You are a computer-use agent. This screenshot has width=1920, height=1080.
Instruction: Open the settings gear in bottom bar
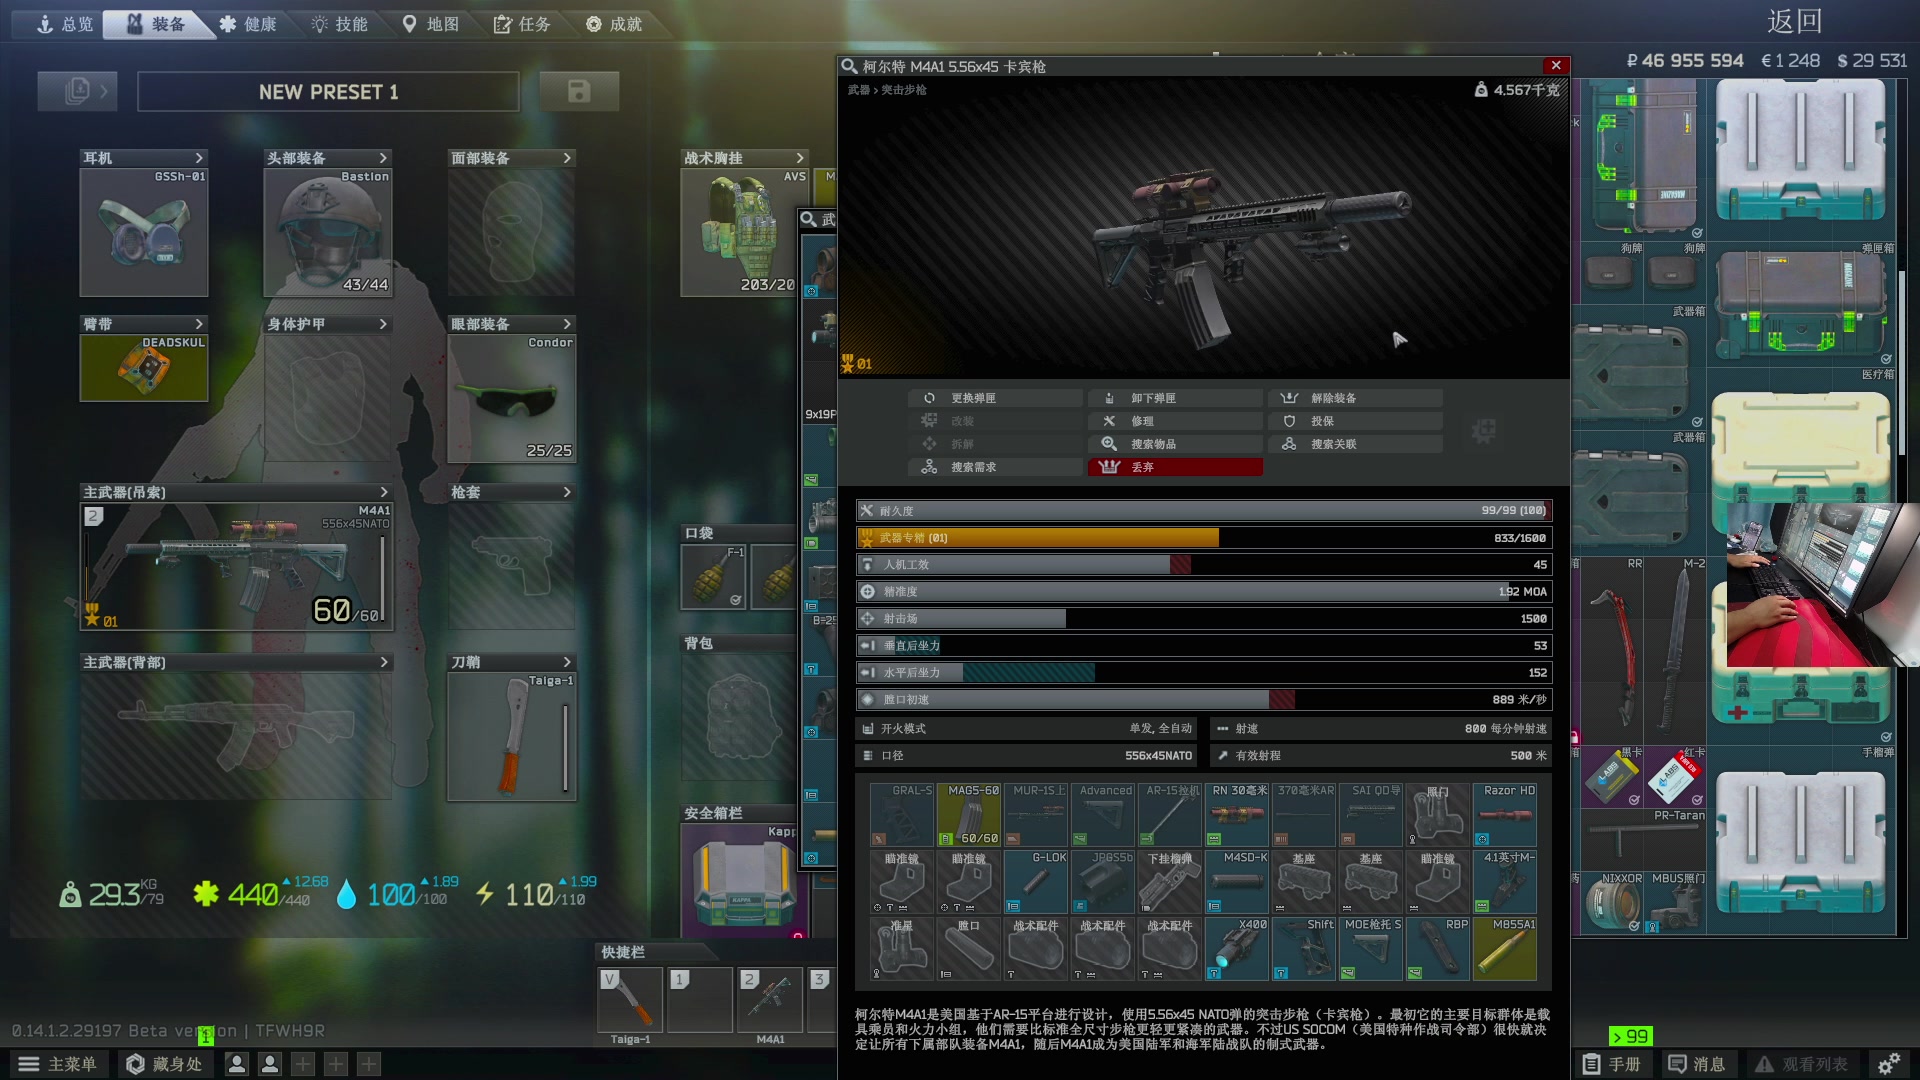tap(1888, 1064)
